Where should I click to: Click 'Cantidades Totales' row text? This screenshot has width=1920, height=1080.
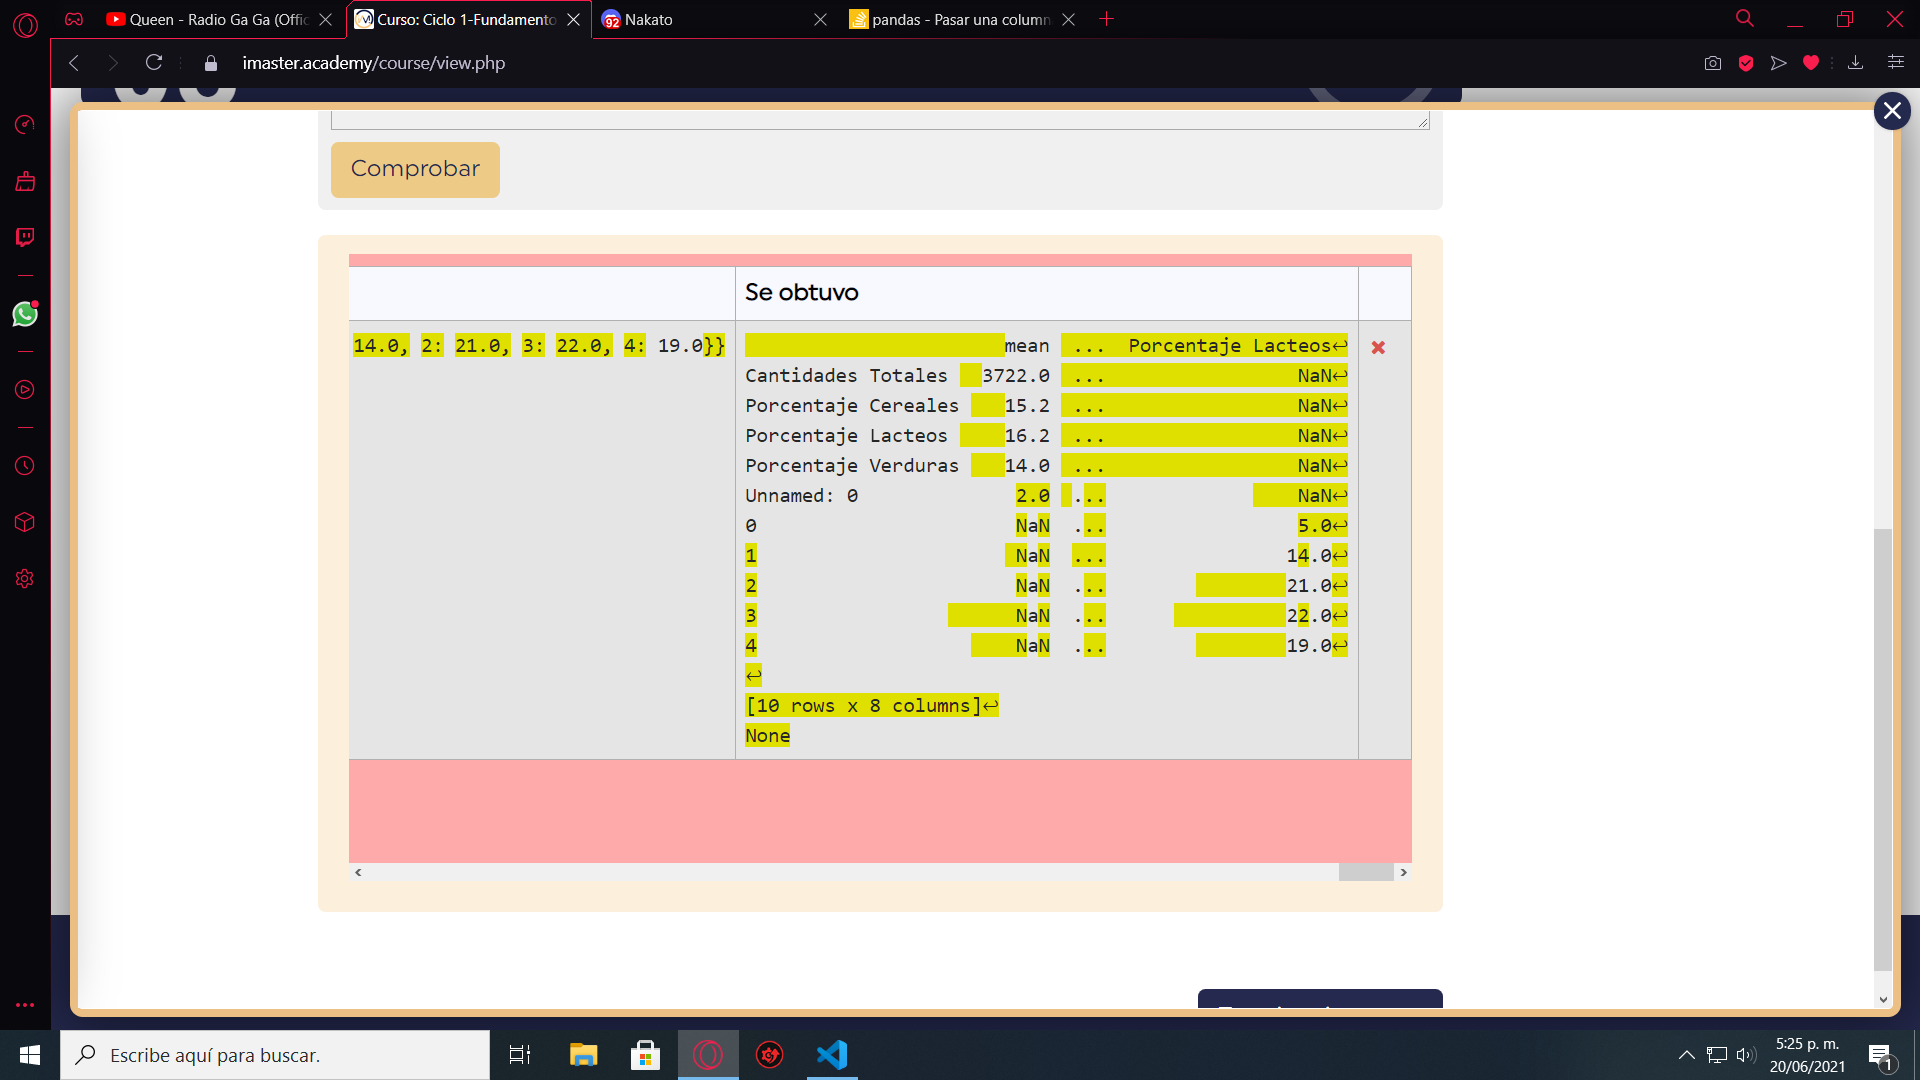(846, 376)
